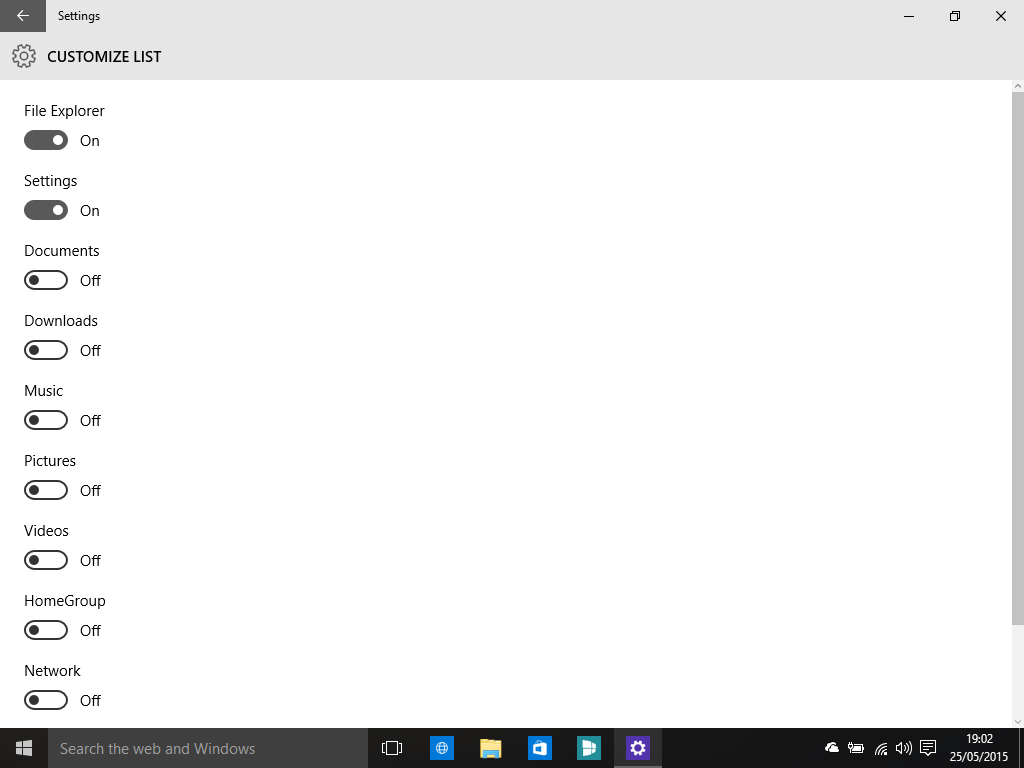Click the Customize List gear icon

[24, 57]
